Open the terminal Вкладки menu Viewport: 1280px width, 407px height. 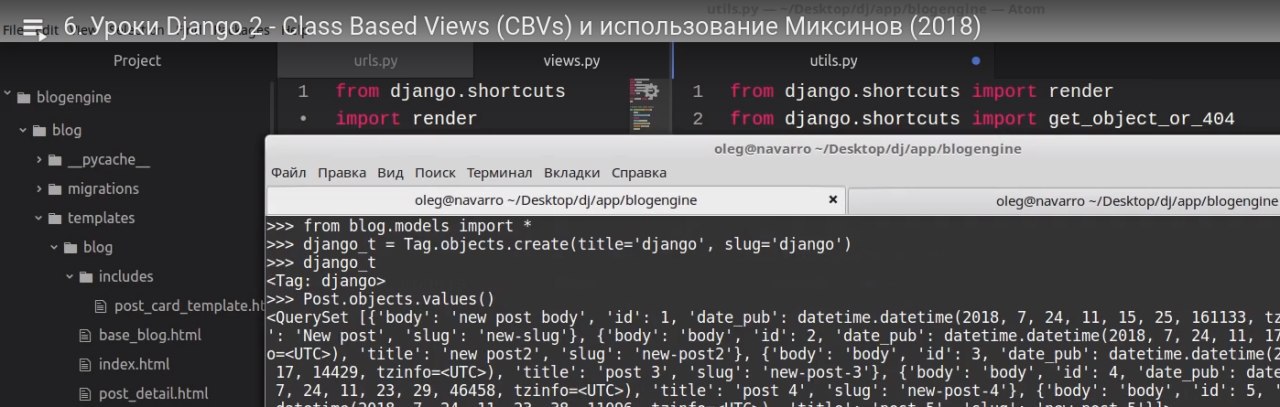(572, 173)
